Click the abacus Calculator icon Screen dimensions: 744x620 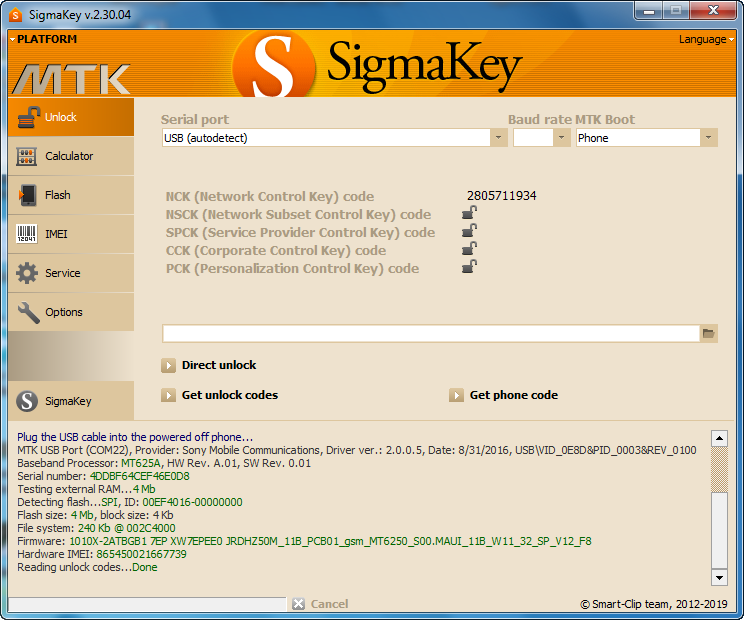[x=27, y=156]
